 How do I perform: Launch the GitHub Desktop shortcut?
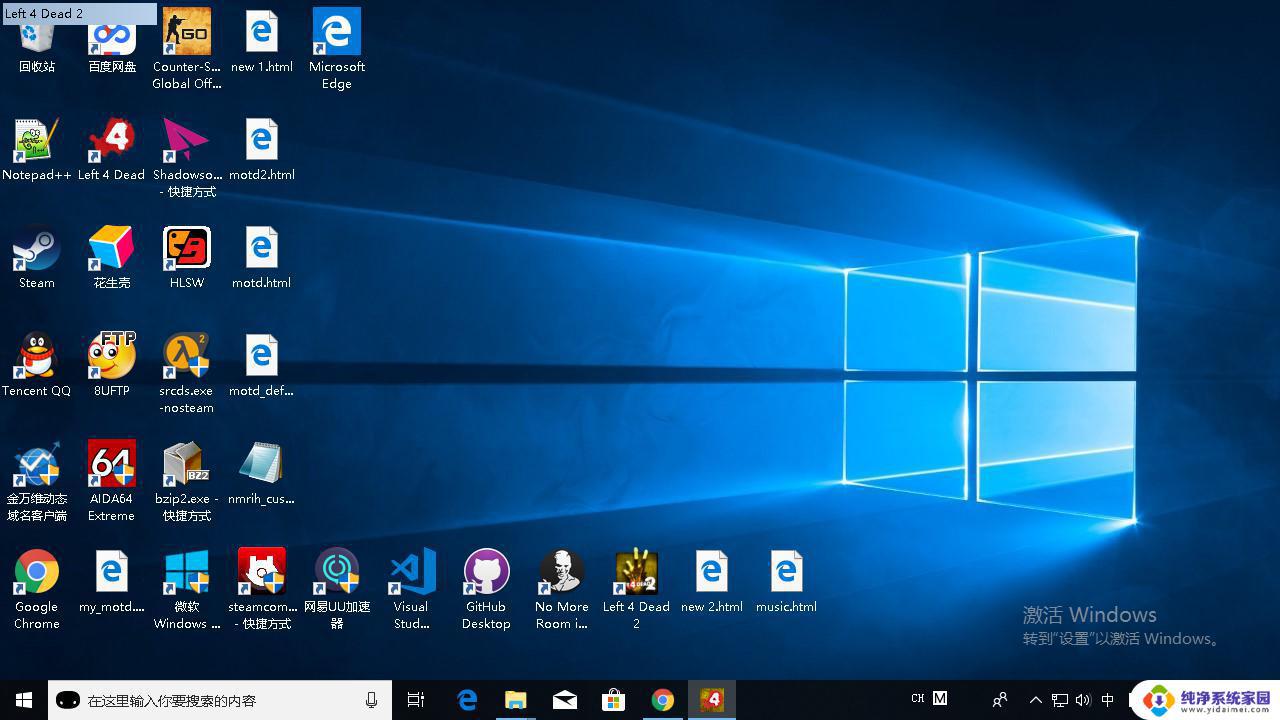click(x=487, y=589)
